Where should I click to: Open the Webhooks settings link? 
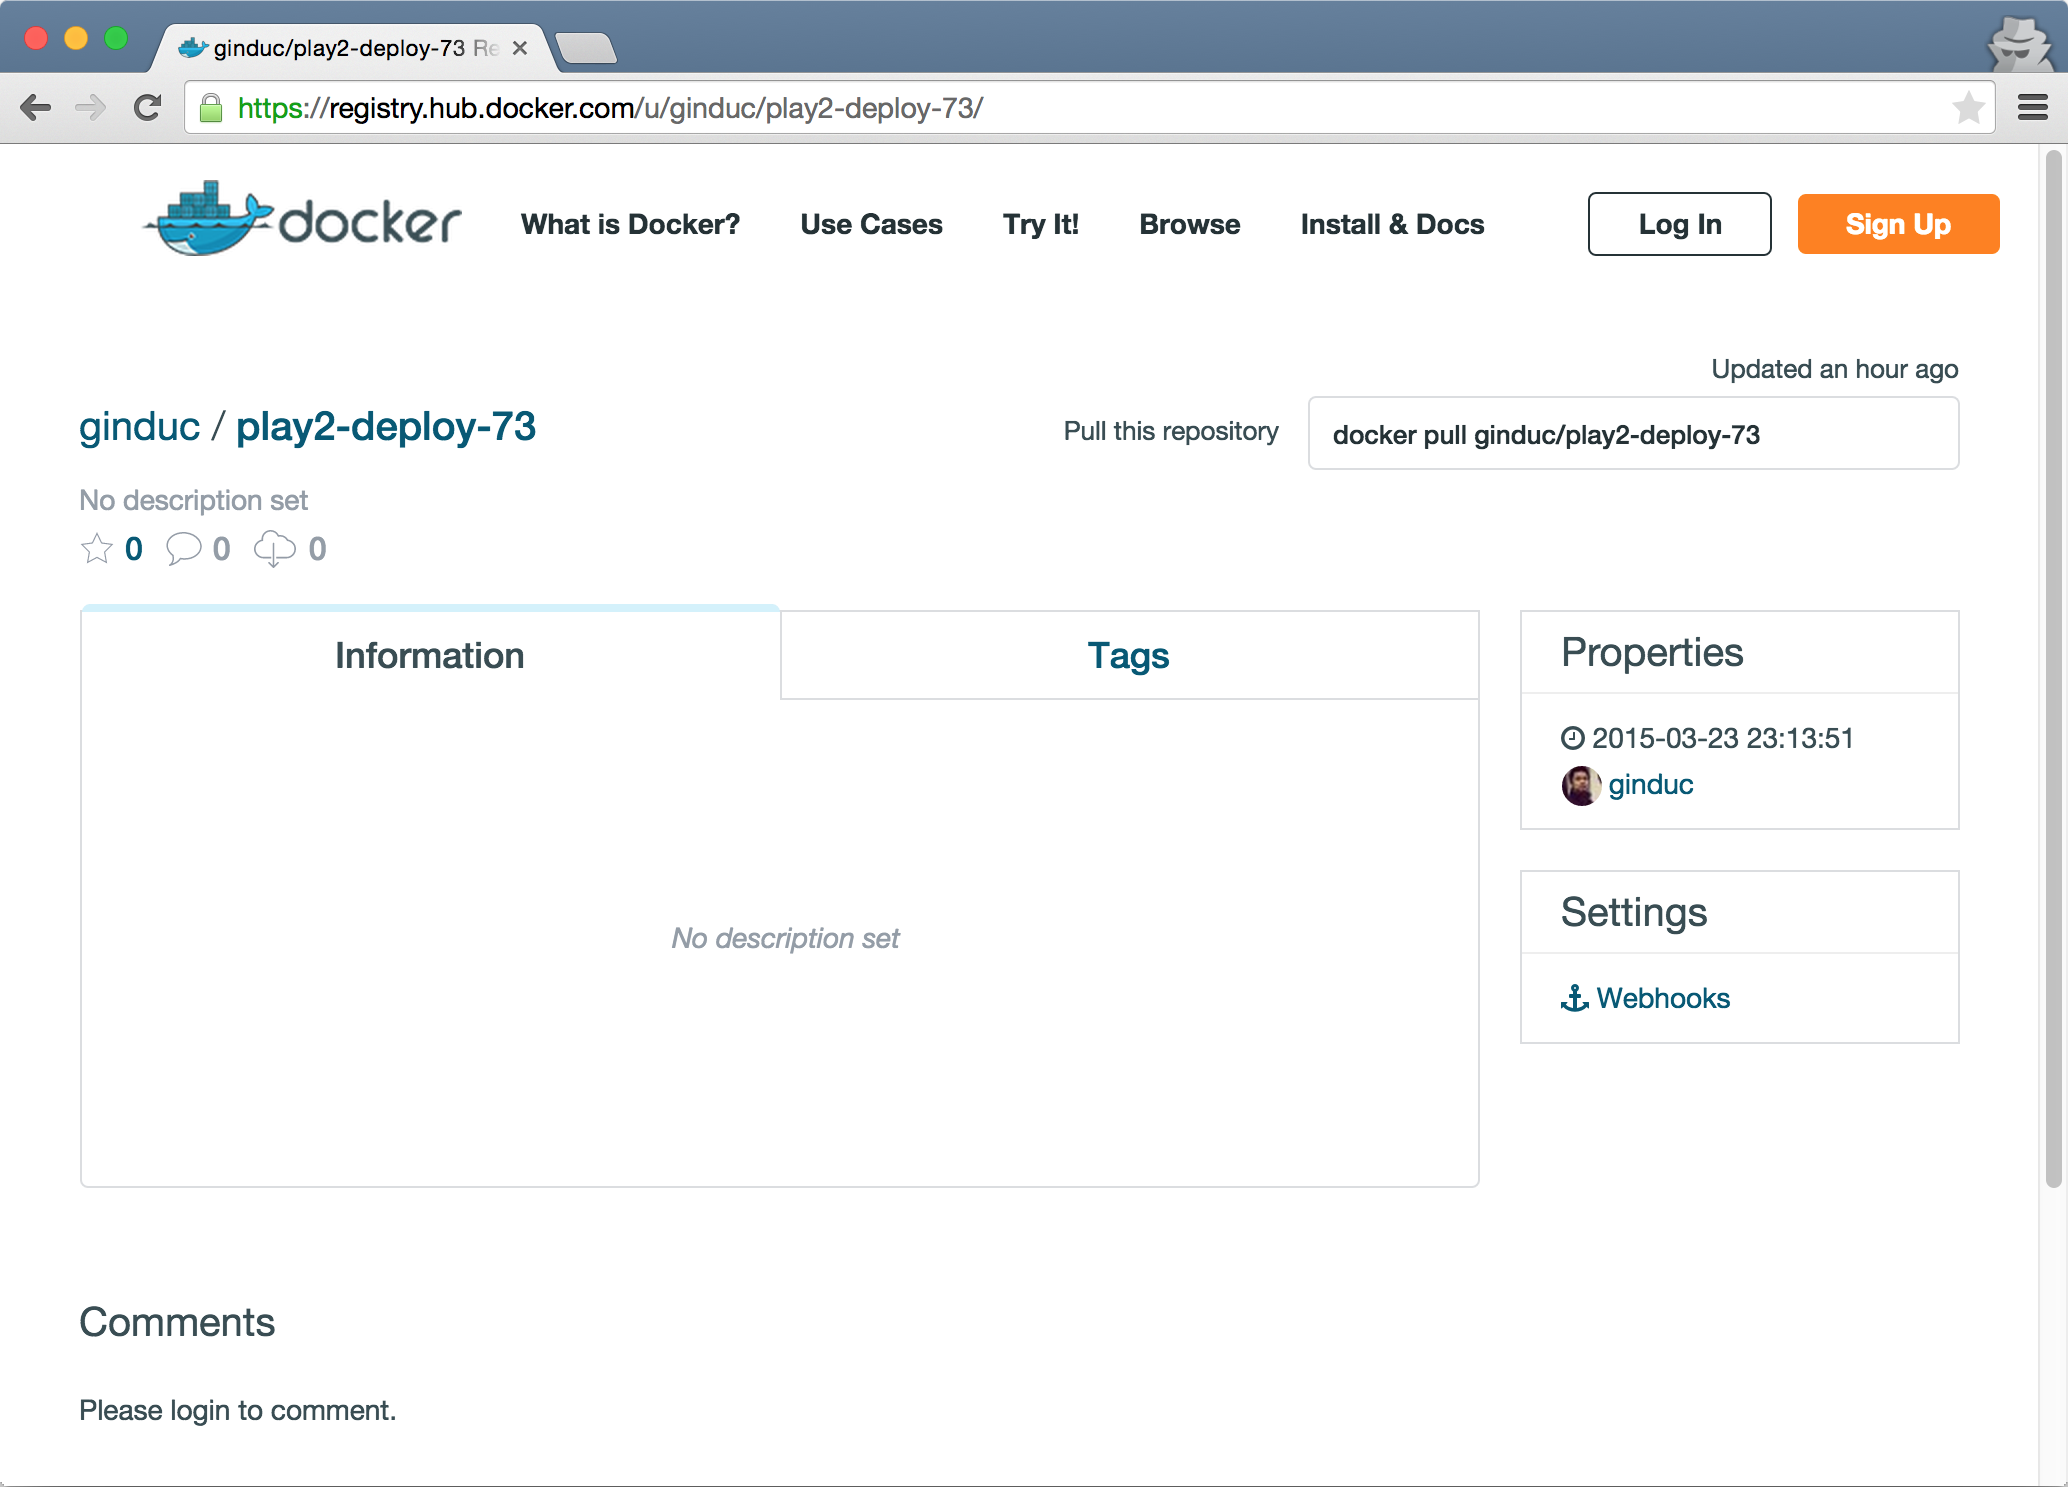point(1663,998)
